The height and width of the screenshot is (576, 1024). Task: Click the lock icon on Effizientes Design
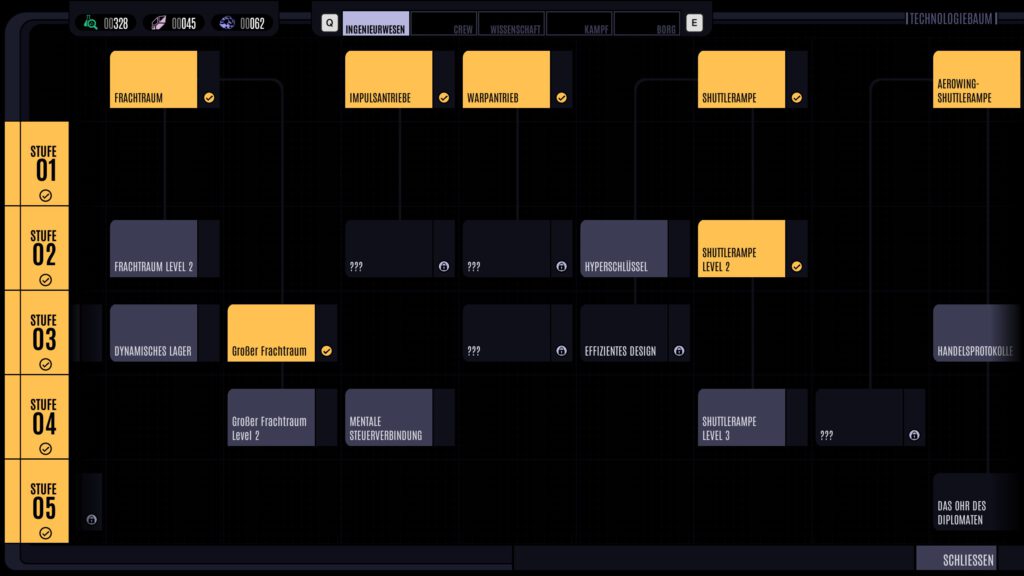pos(679,351)
